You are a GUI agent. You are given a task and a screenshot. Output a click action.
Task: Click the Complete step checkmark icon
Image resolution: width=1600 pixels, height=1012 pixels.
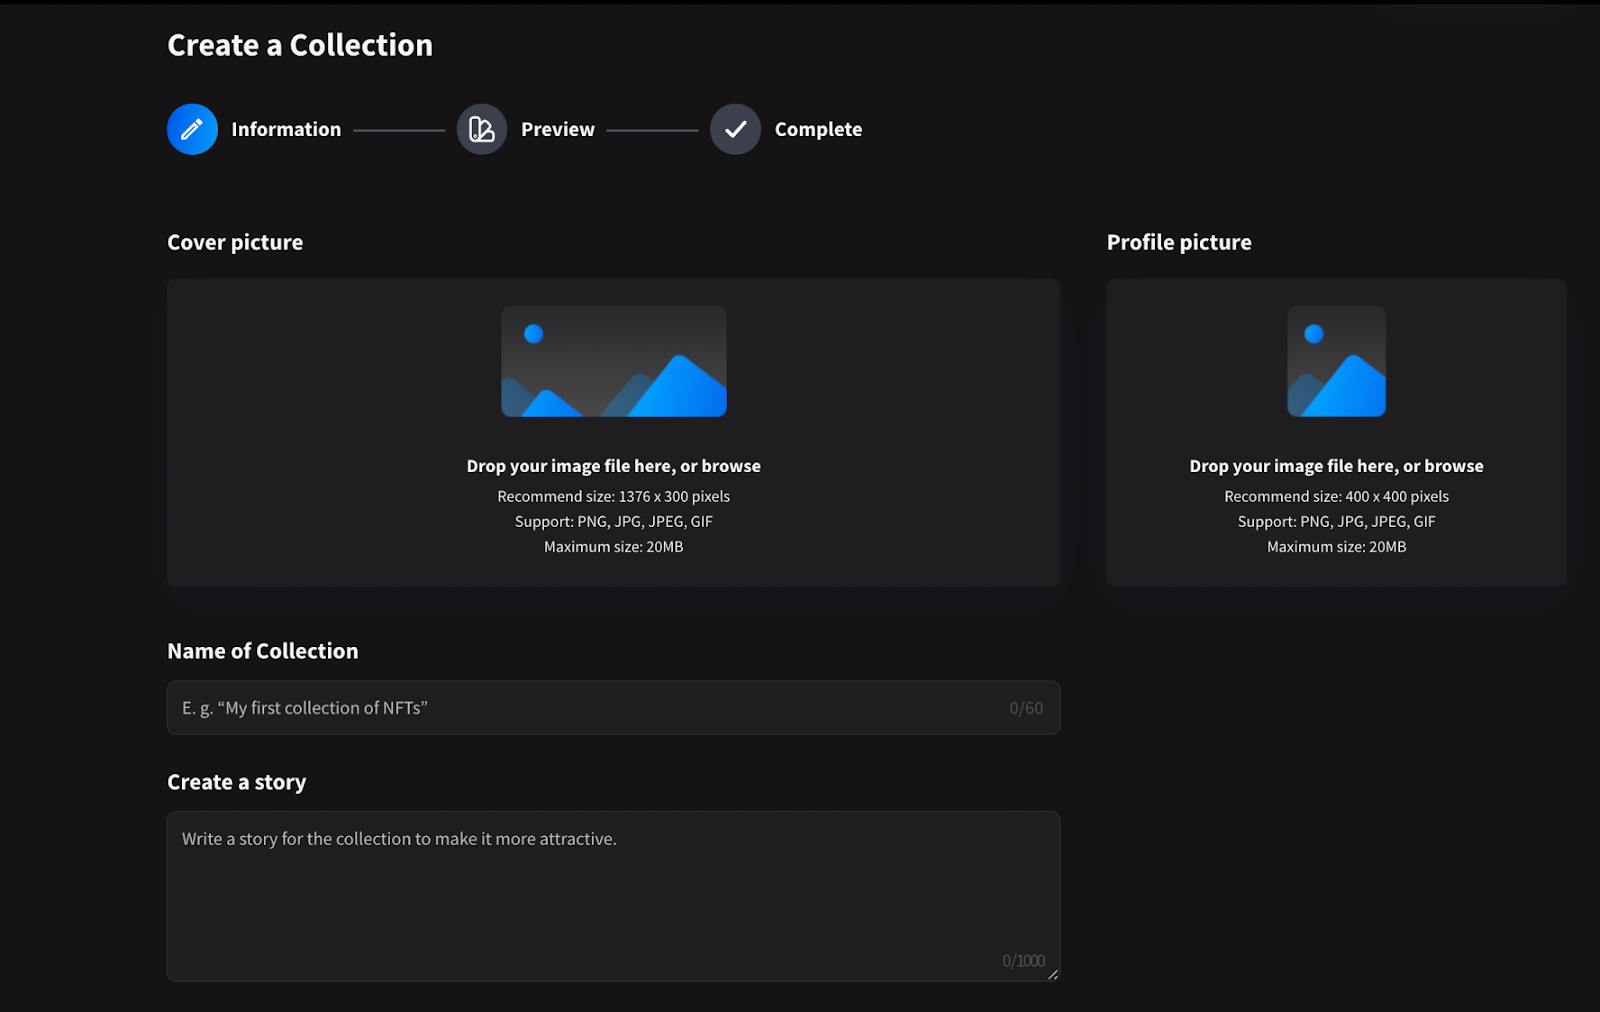[735, 129]
